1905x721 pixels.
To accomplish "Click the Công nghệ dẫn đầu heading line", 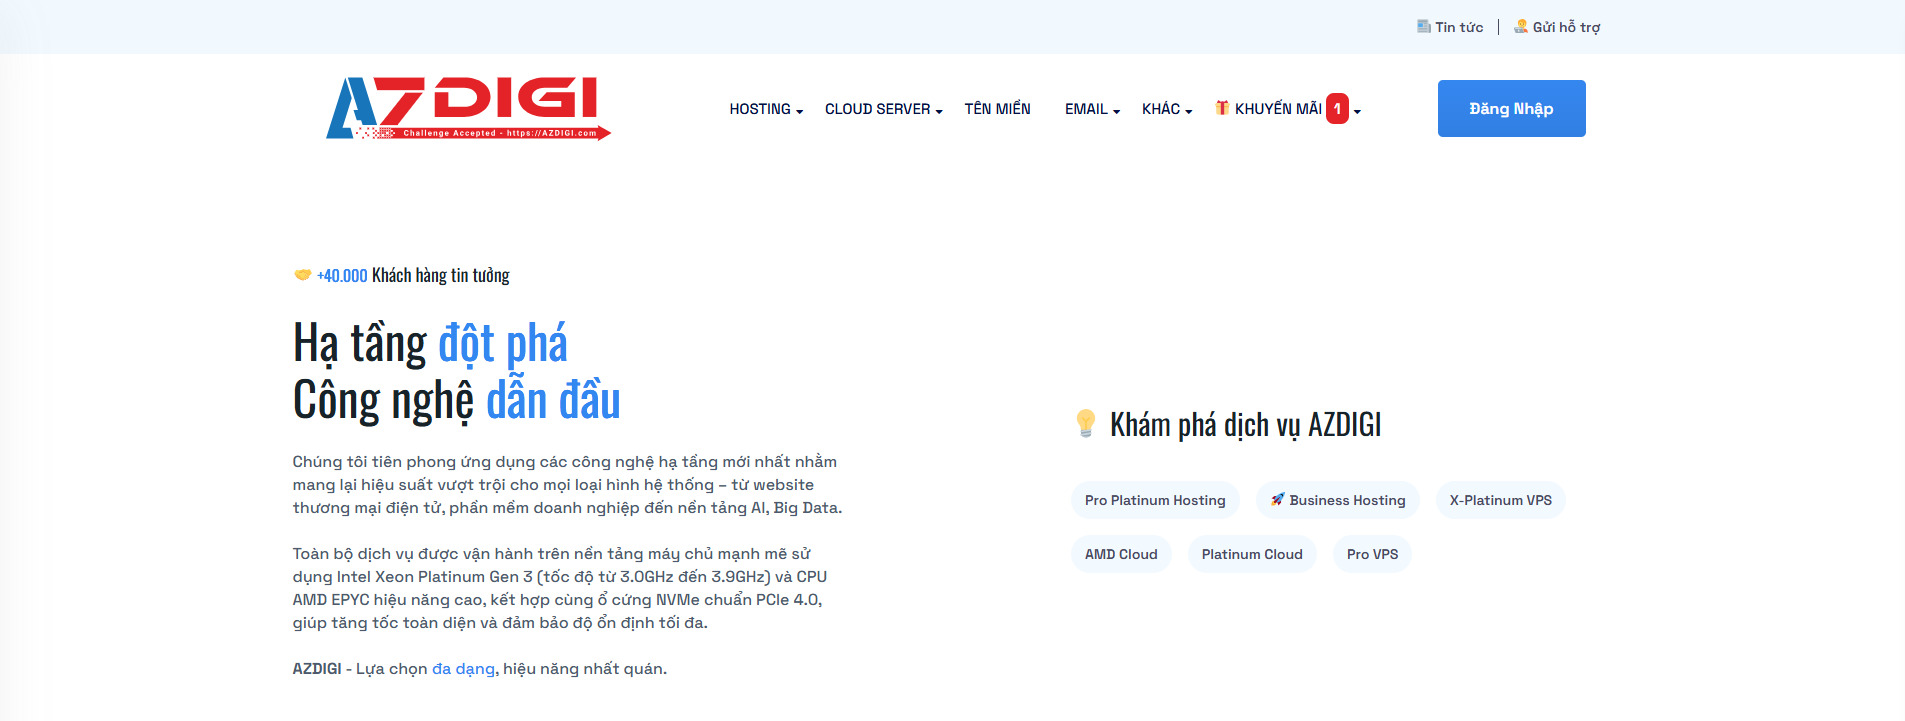I will [456, 400].
